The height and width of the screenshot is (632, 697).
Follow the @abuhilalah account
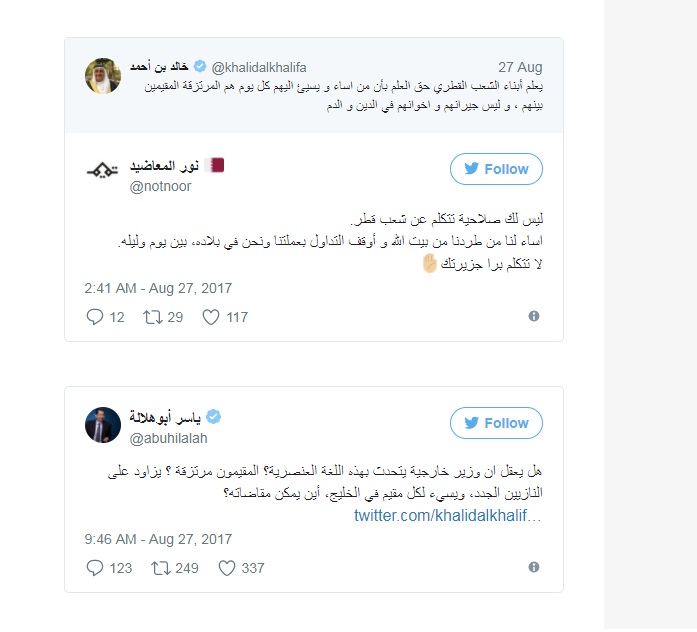click(x=496, y=423)
